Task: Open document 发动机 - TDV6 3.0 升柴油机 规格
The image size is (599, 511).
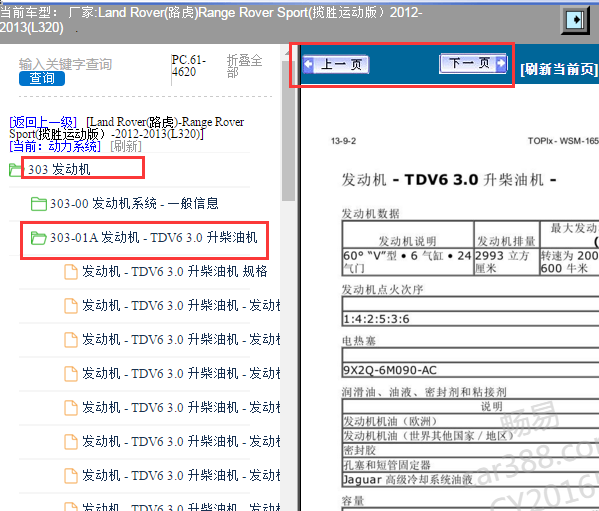Action: click(x=175, y=272)
